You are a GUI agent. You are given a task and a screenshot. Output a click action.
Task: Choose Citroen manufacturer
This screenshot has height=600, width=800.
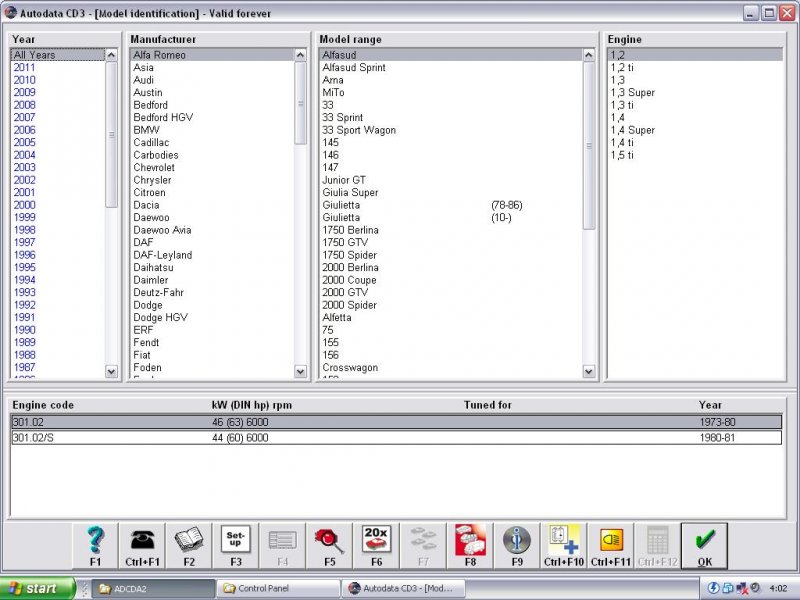(212, 192)
